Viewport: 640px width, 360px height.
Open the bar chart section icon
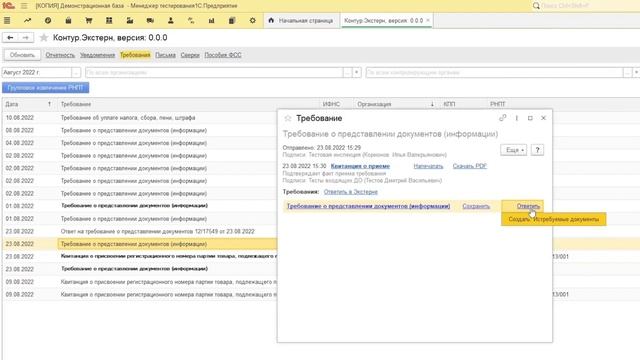click(211, 20)
